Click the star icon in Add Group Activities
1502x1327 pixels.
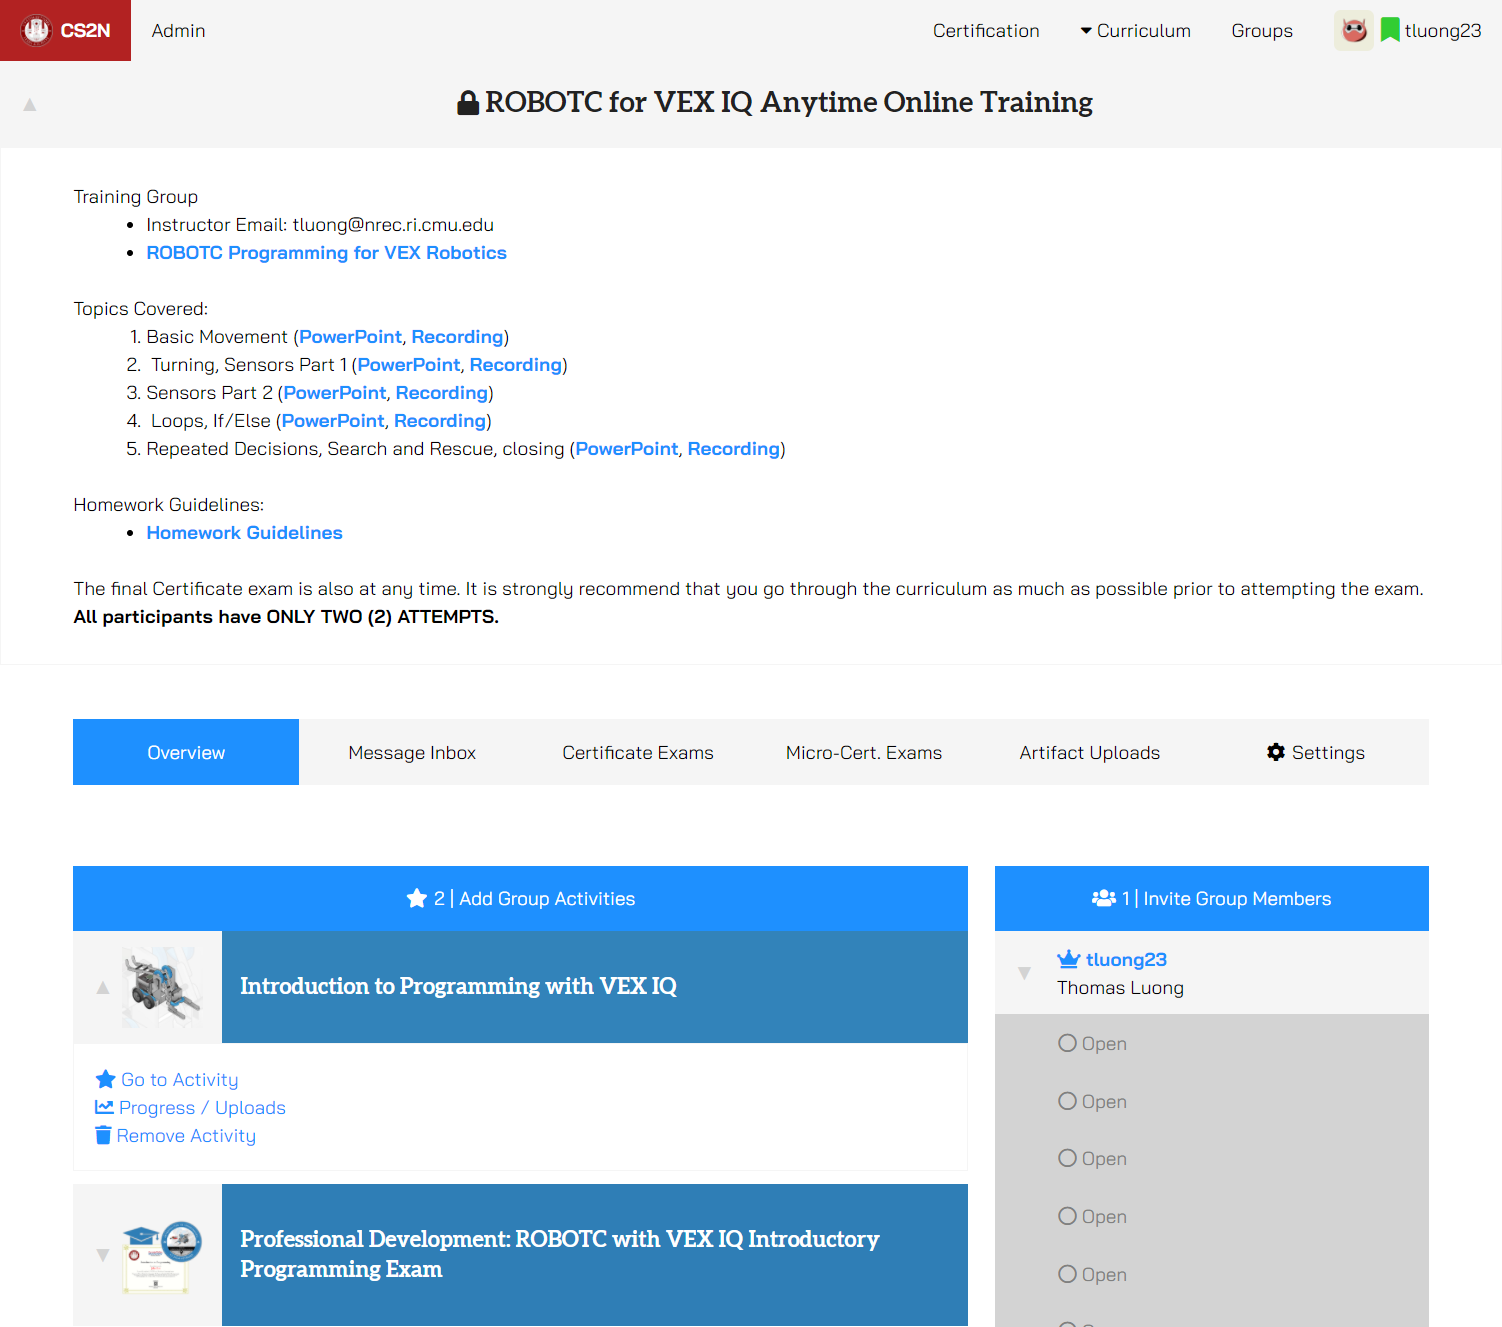[x=417, y=898]
